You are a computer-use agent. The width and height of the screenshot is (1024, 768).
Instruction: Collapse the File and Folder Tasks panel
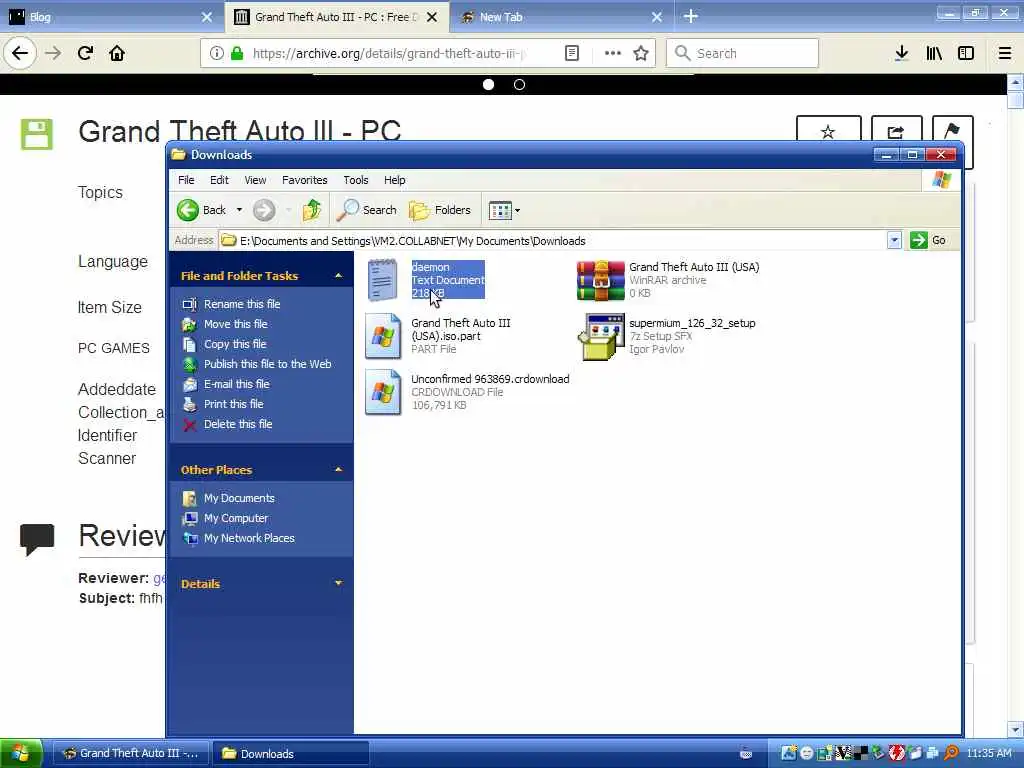coord(338,276)
